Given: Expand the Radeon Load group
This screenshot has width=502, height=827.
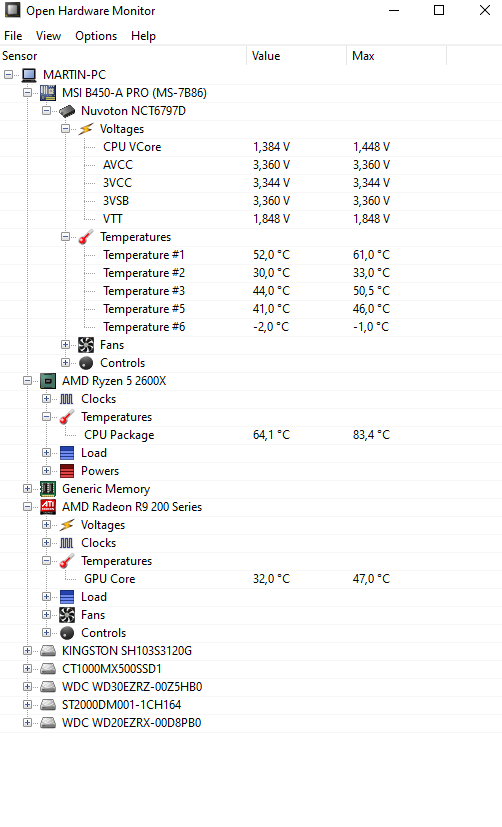Looking at the screenshot, I should 46,597.
